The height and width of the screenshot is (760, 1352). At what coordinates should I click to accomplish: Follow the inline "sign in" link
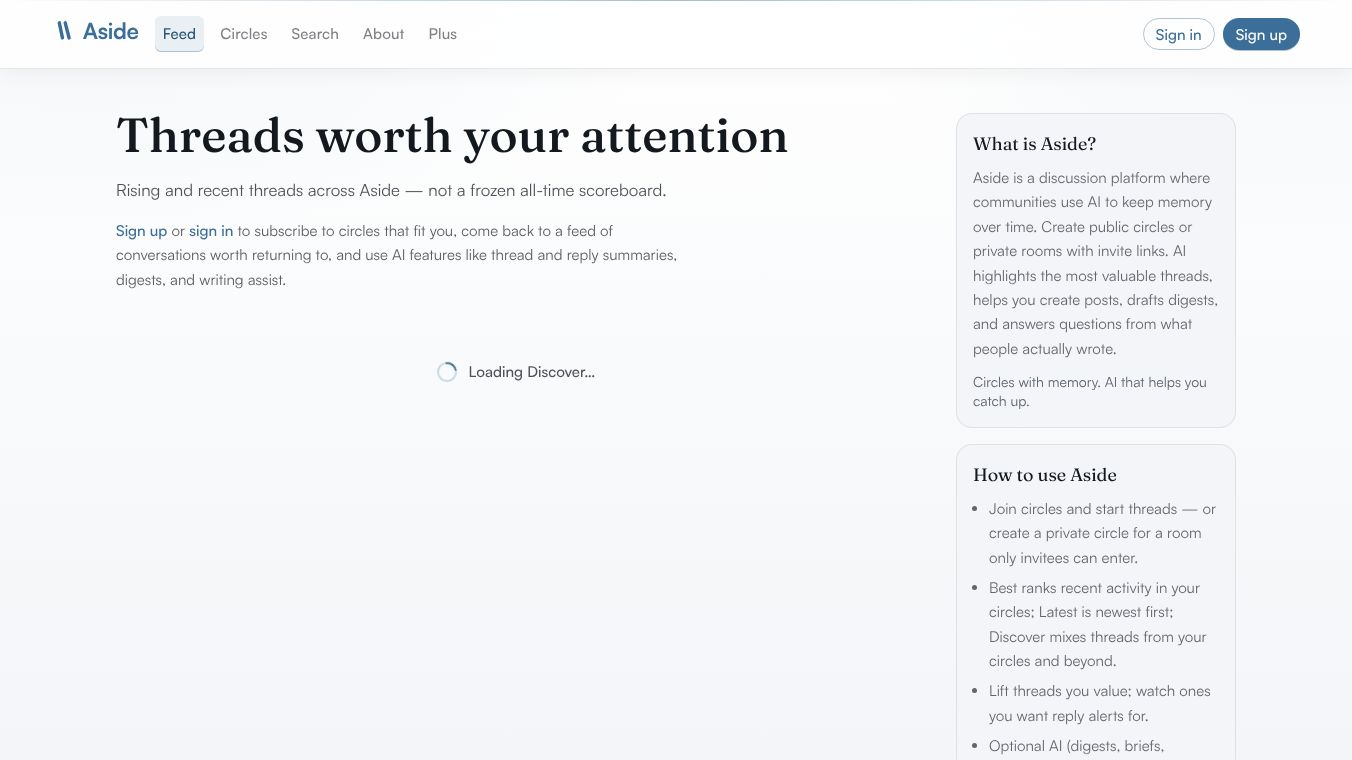[x=211, y=231]
